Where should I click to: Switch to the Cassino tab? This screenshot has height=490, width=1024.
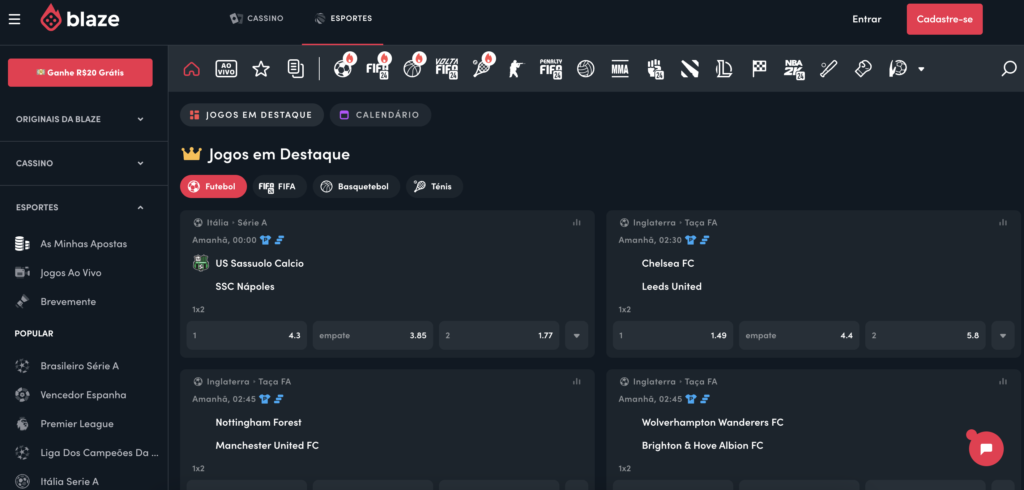tap(257, 18)
